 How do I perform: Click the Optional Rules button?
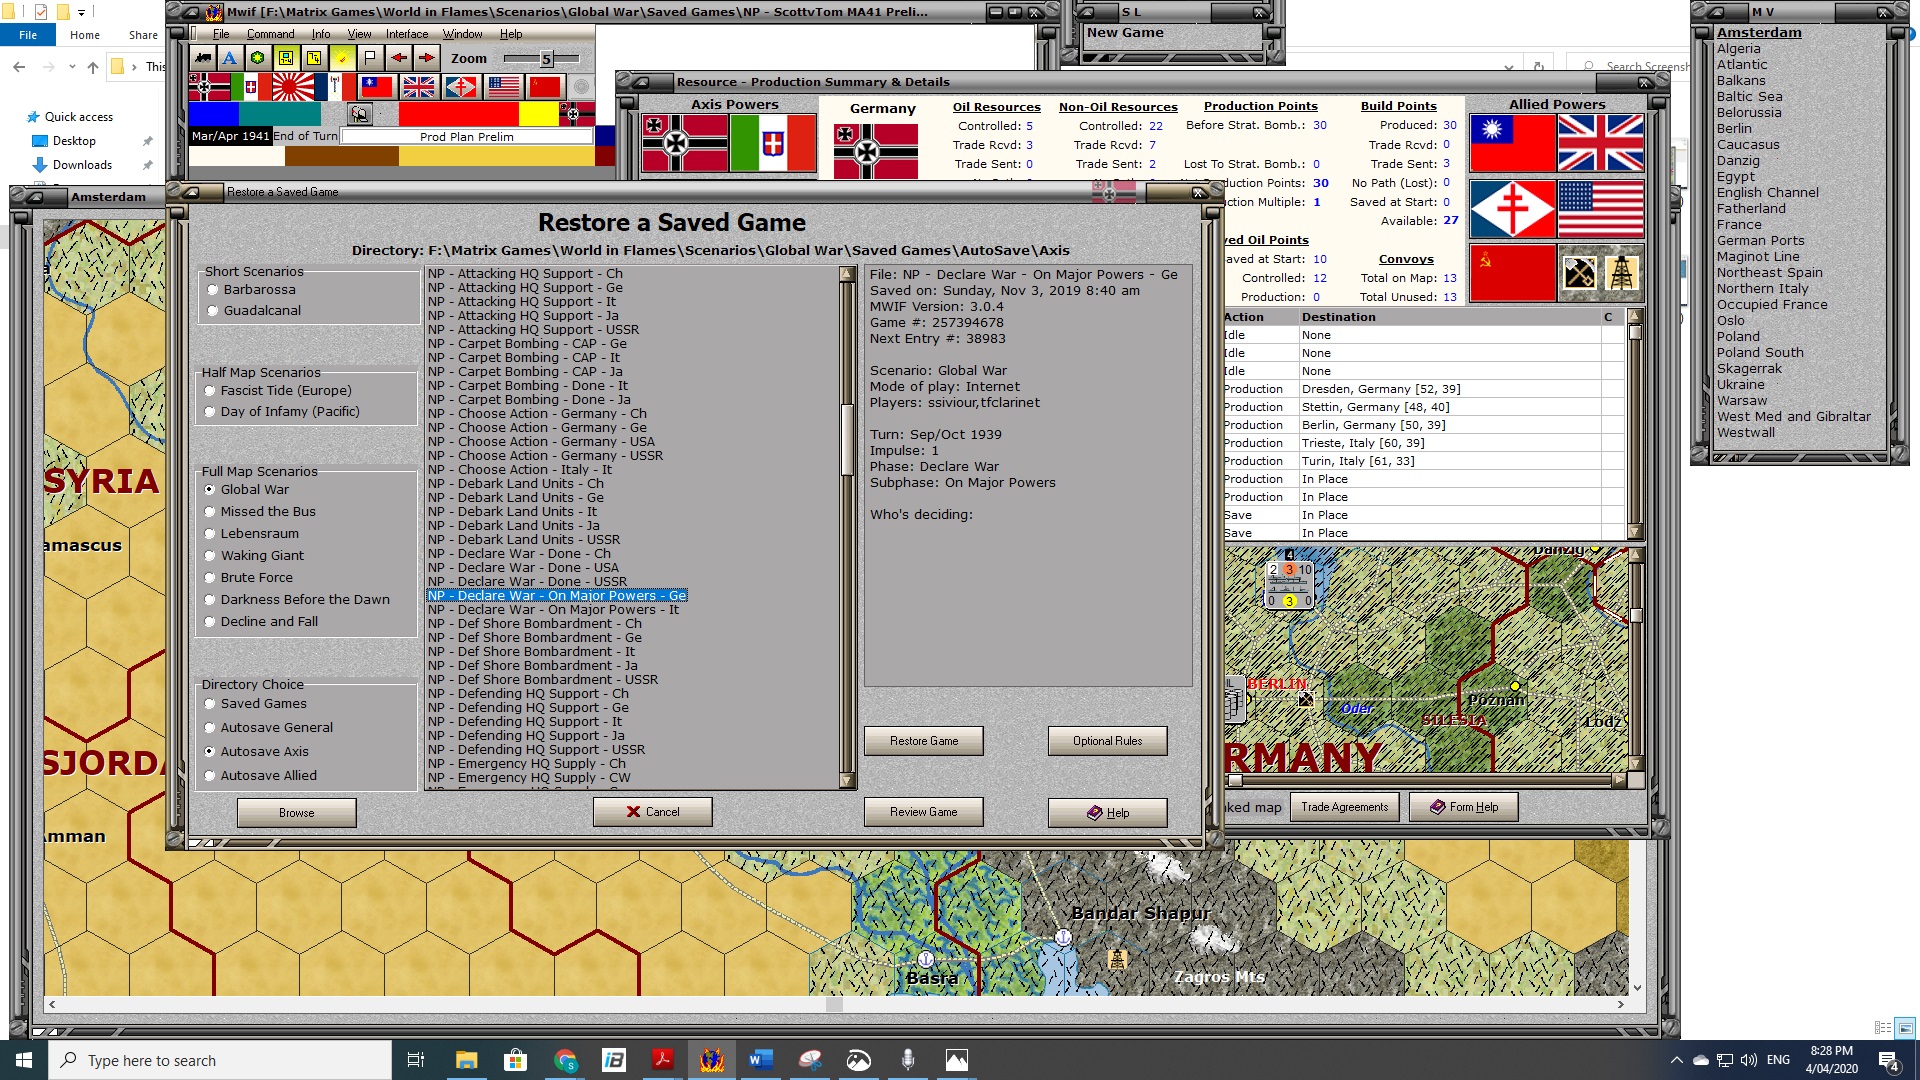coord(1107,741)
